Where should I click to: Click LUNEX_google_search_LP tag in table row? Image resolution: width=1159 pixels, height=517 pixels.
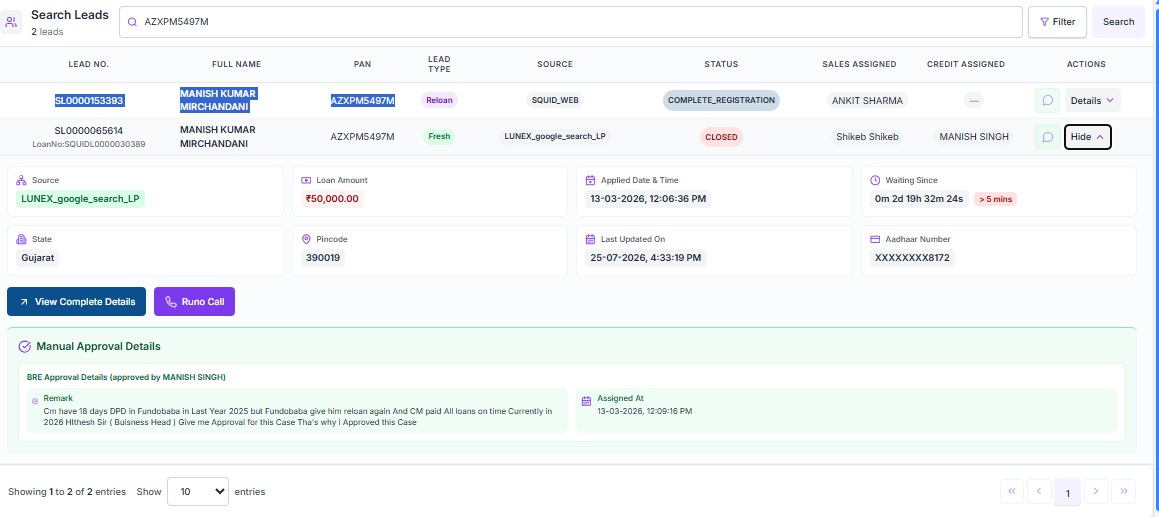click(x=555, y=136)
